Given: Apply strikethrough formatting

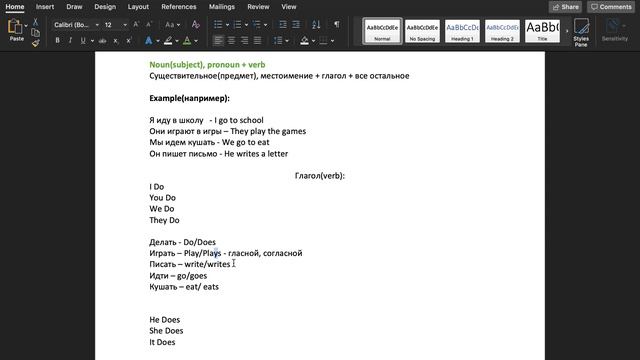Looking at the screenshot, I should pyautogui.click(x=102, y=41).
